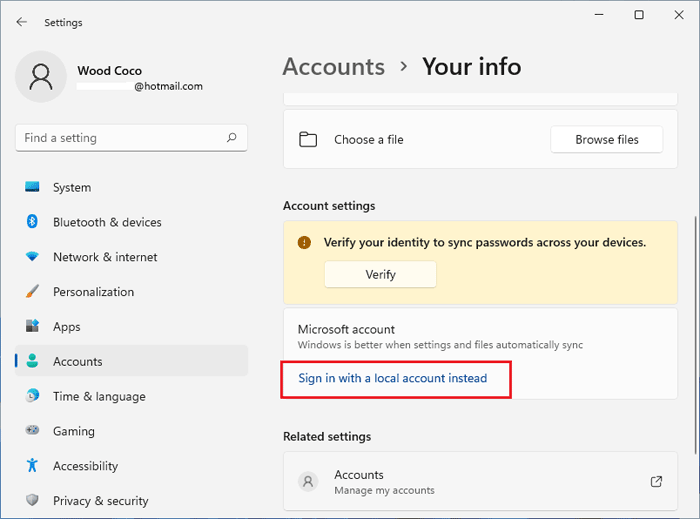This screenshot has height=519, width=700.
Task: Open Accessibility settings
Action: [x=132, y=465]
